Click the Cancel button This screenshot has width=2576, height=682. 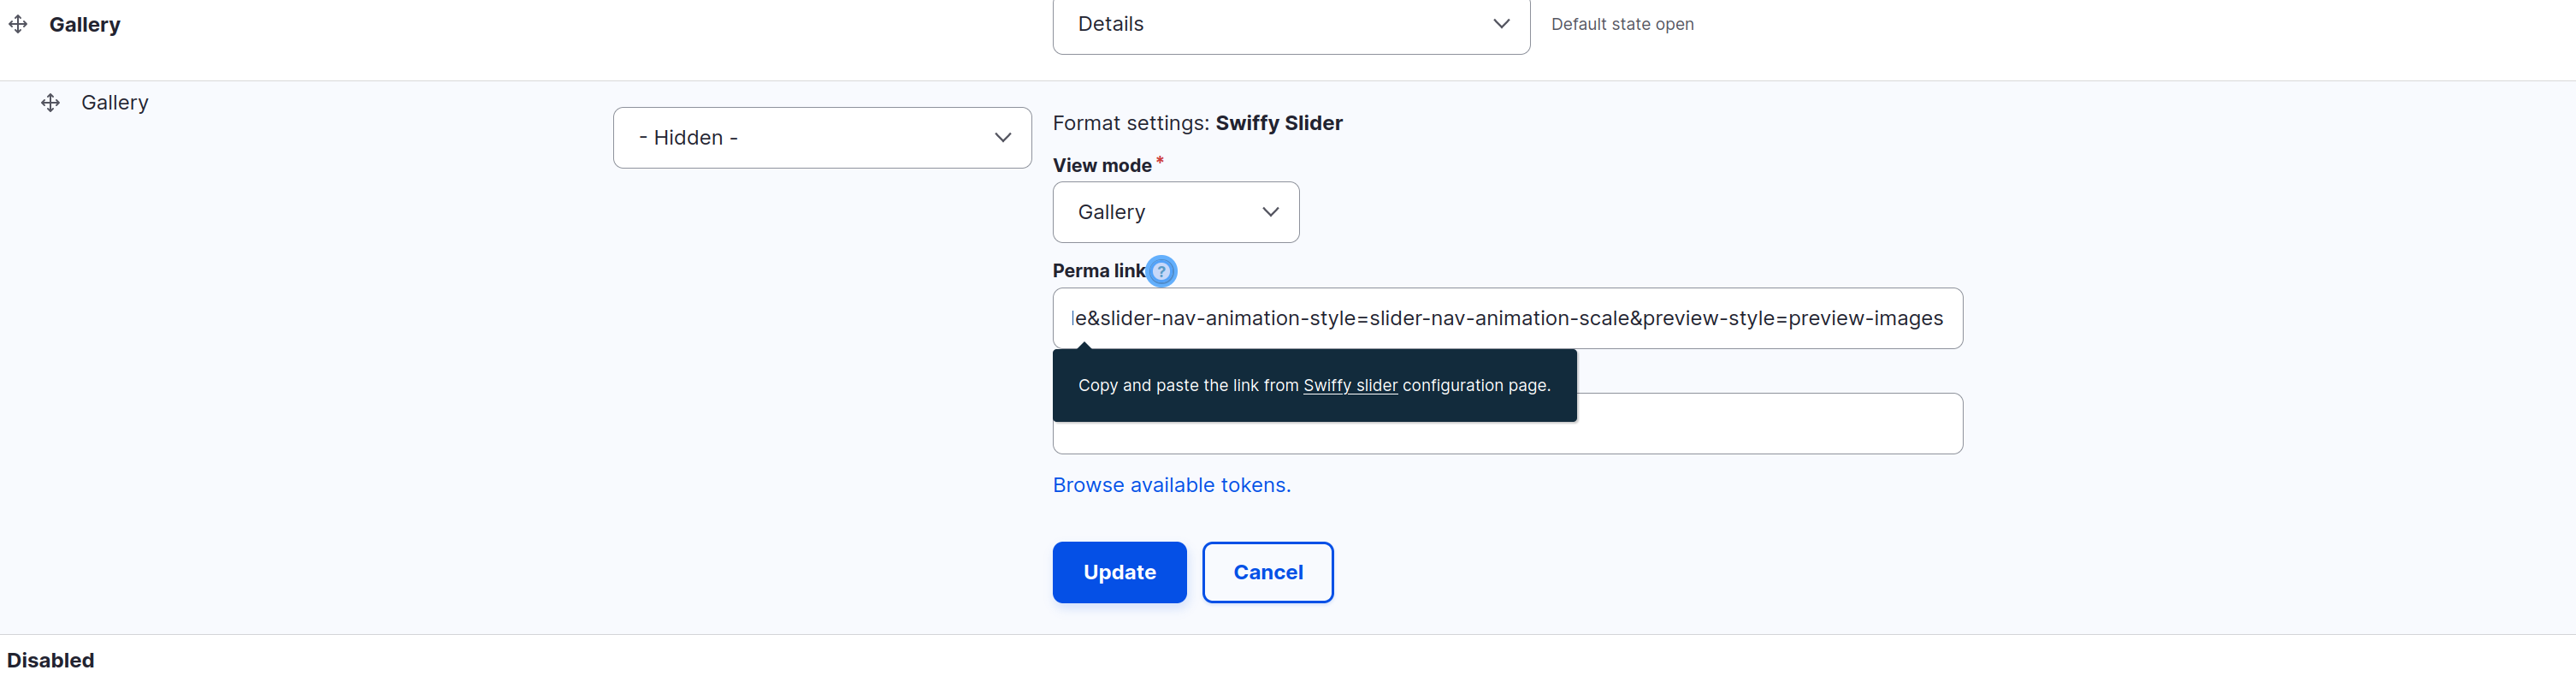tap(1268, 572)
